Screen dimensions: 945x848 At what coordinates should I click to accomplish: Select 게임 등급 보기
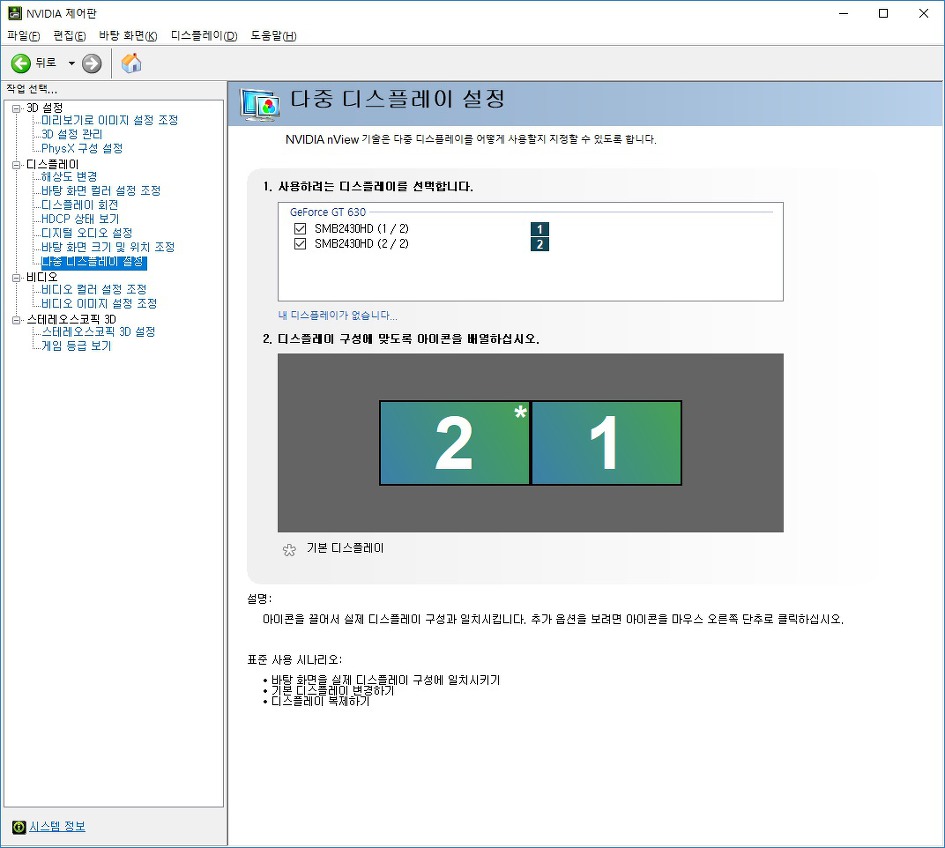point(76,346)
